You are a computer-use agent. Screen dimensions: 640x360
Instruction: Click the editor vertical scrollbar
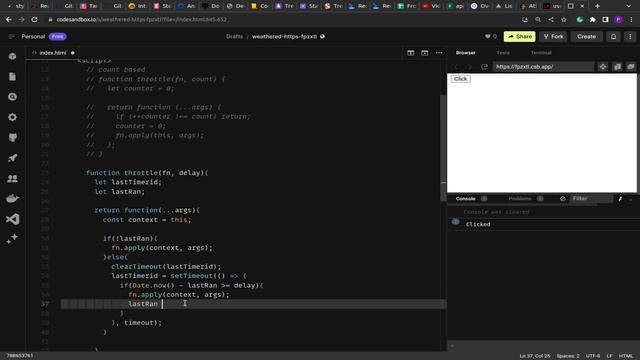pyautogui.click(x=443, y=147)
